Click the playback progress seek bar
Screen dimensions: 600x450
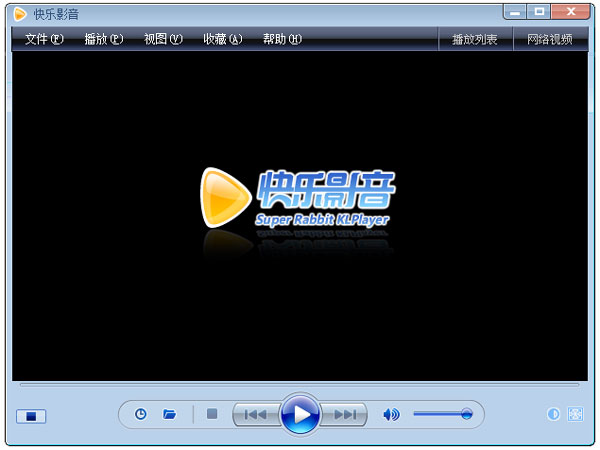click(x=300, y=384)
